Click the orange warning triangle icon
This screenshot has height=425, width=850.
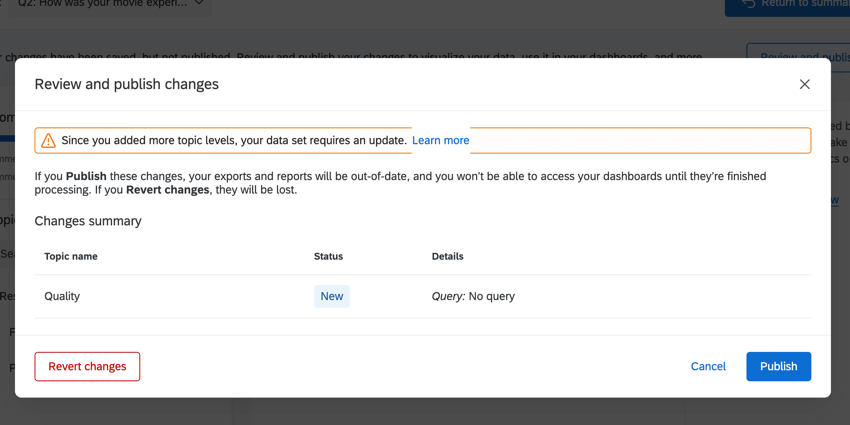pyautogui.click(x=48, y=141)
